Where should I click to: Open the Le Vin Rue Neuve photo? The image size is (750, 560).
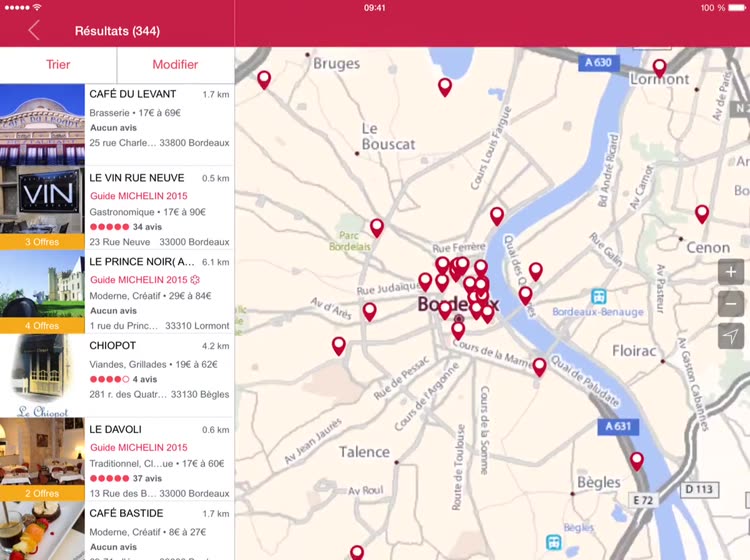click(x=42, y=200)
